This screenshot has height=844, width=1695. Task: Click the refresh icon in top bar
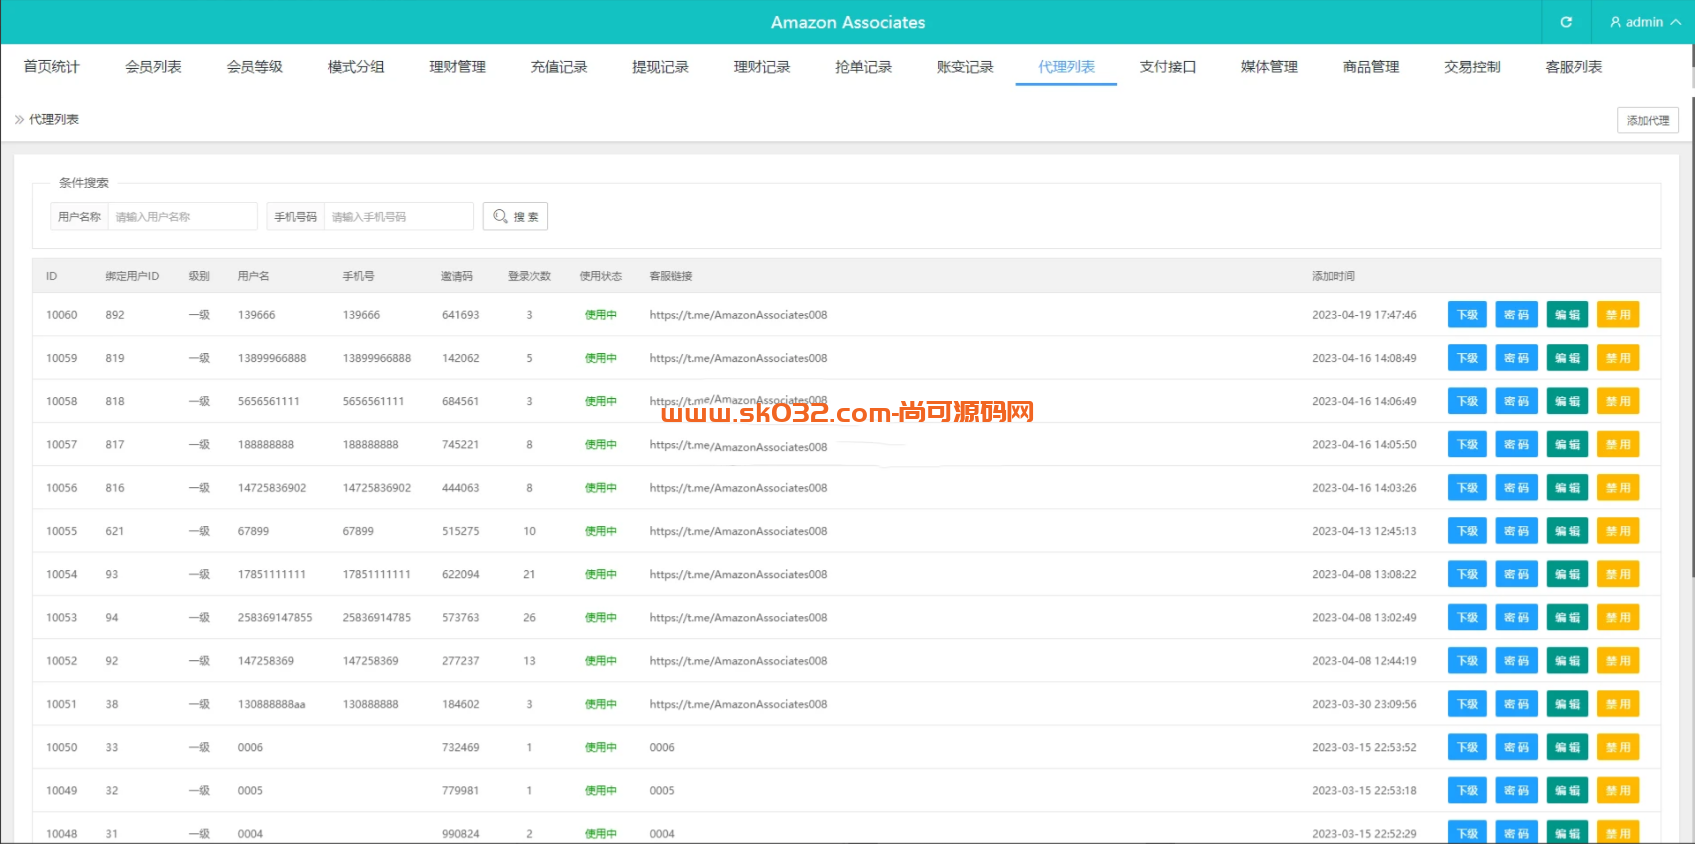coord(1566,22)
